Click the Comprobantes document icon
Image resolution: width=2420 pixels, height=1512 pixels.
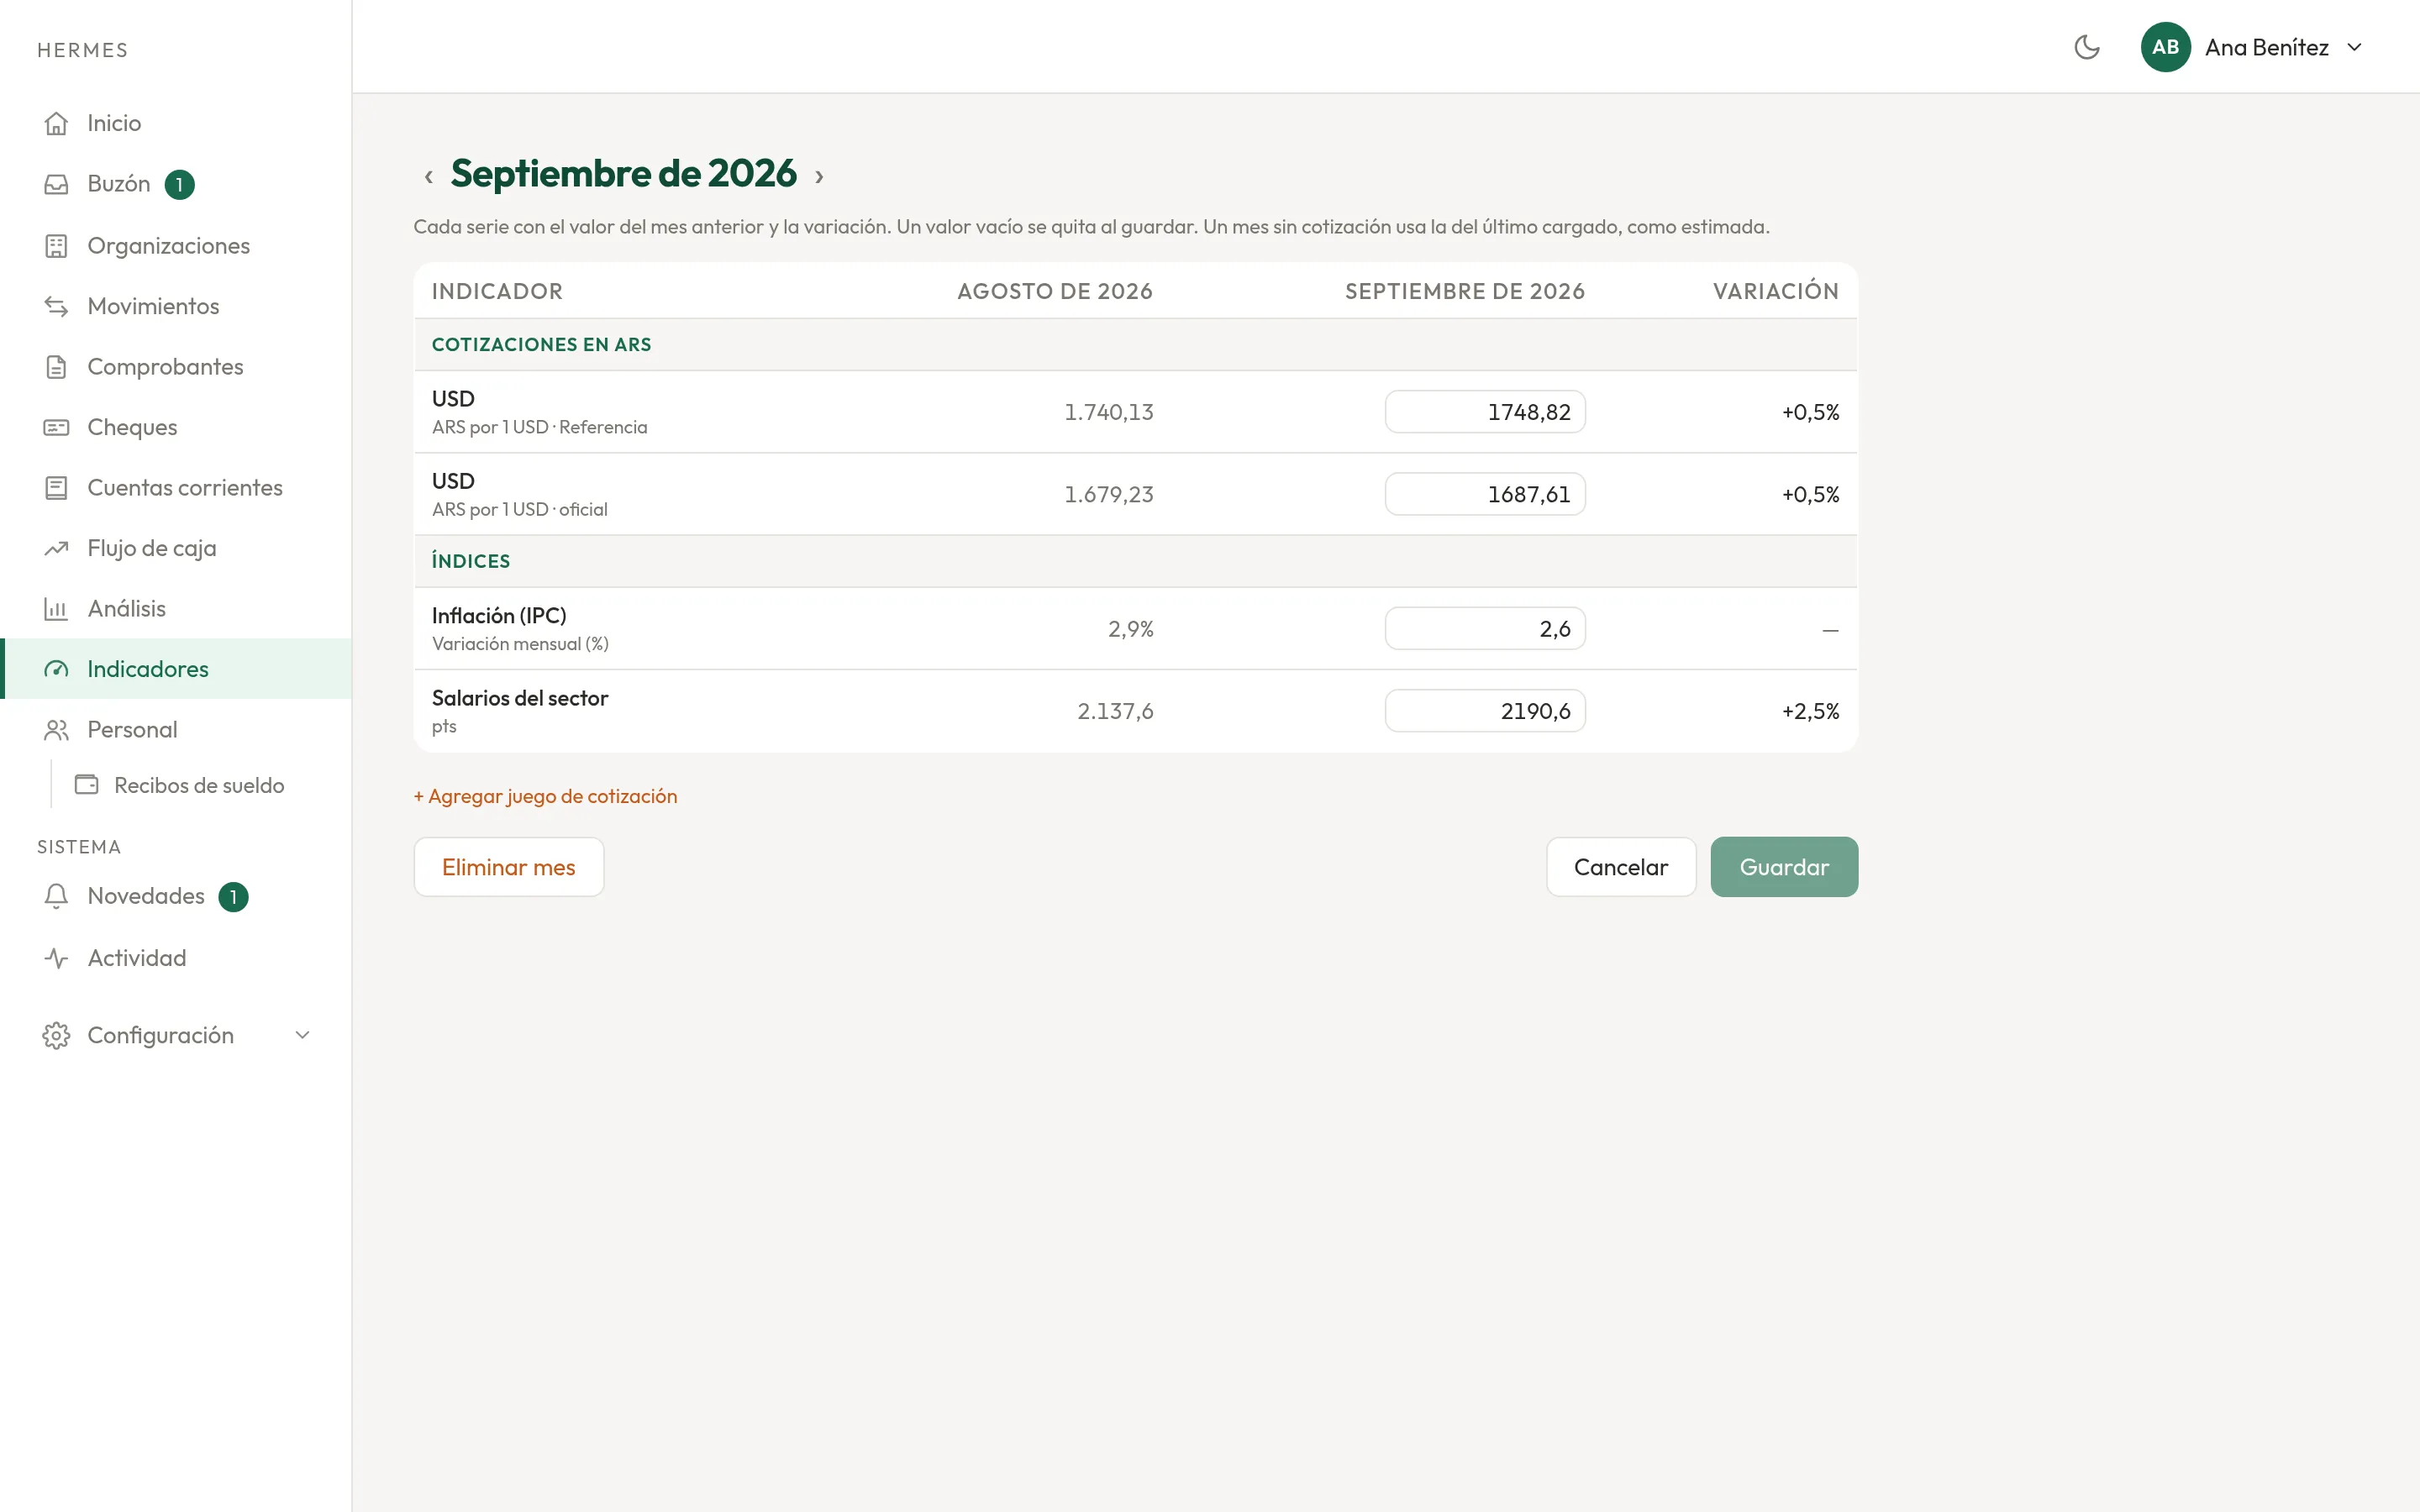pyautogui.click(x=56, y=367)
